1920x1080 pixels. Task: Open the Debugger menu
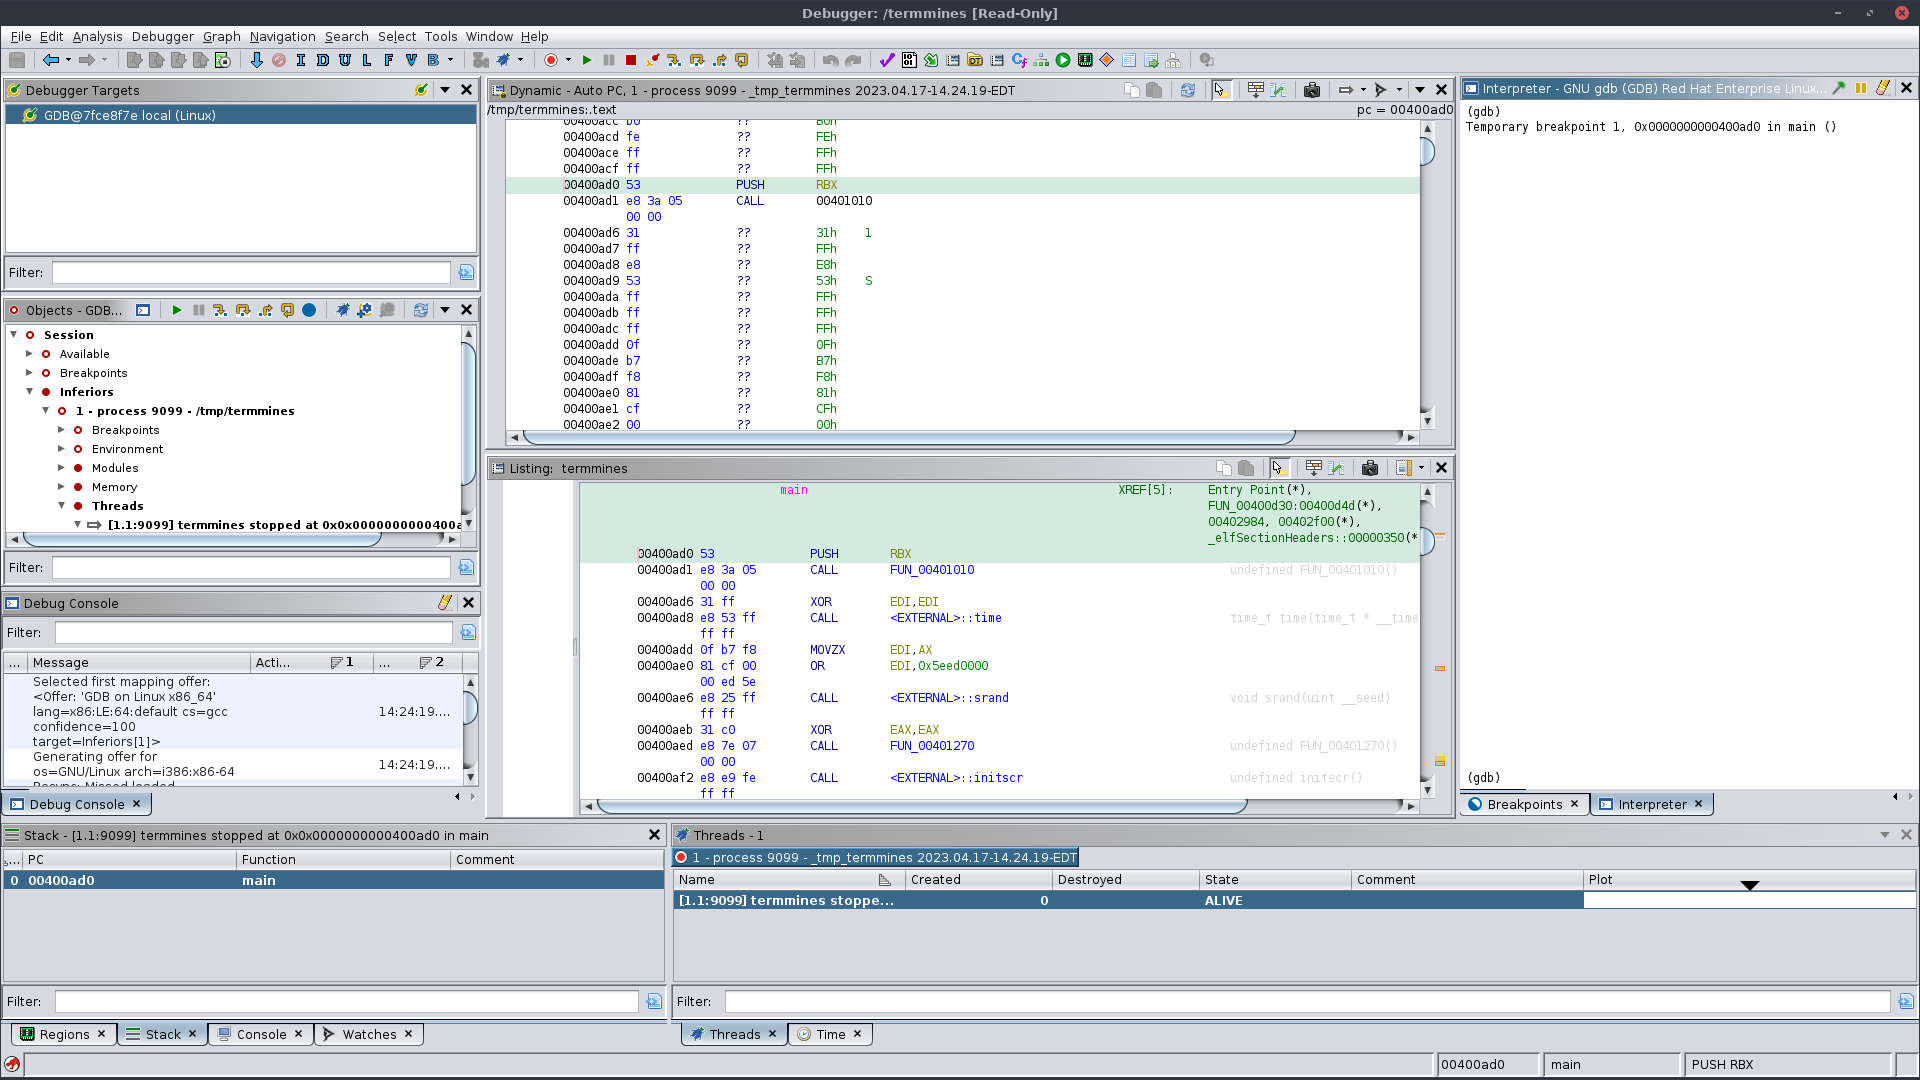162,37
